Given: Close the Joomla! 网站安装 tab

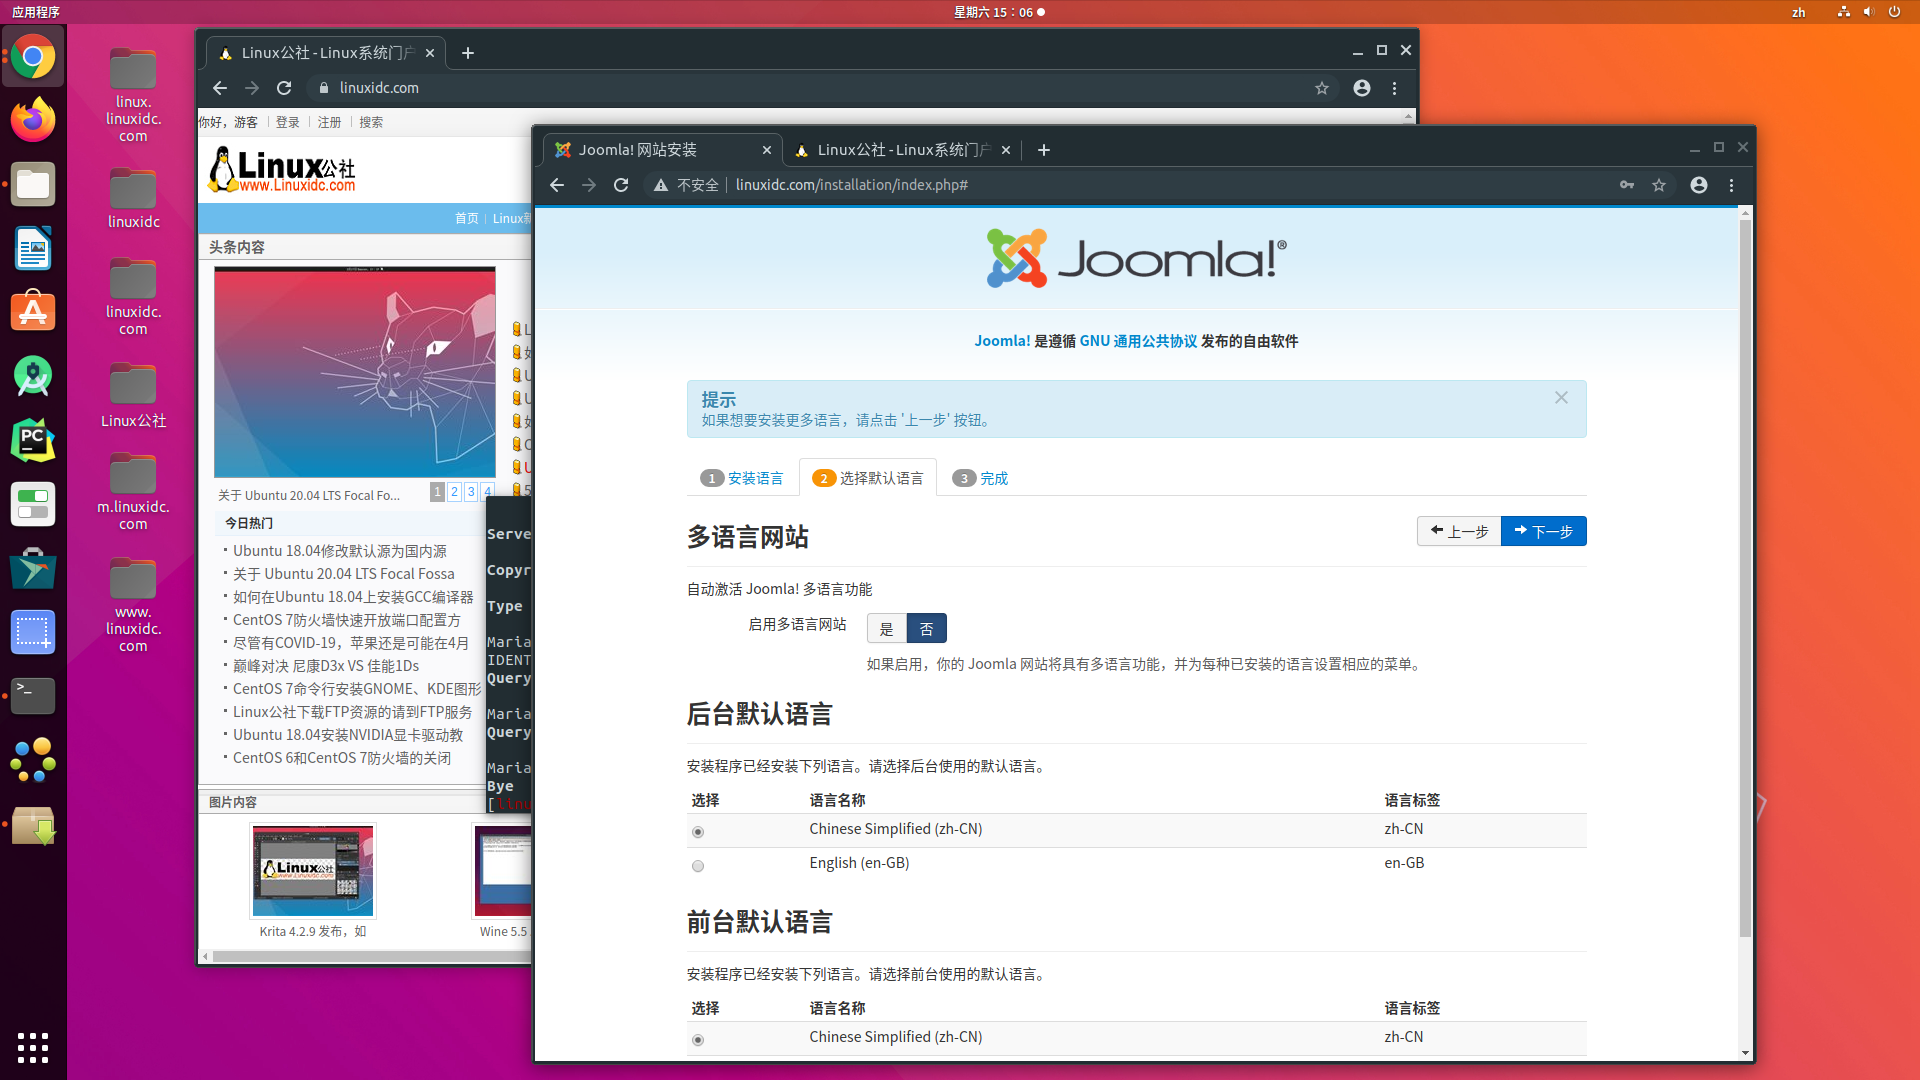Looking at the screenshot, I should click(x=767, y=150).
